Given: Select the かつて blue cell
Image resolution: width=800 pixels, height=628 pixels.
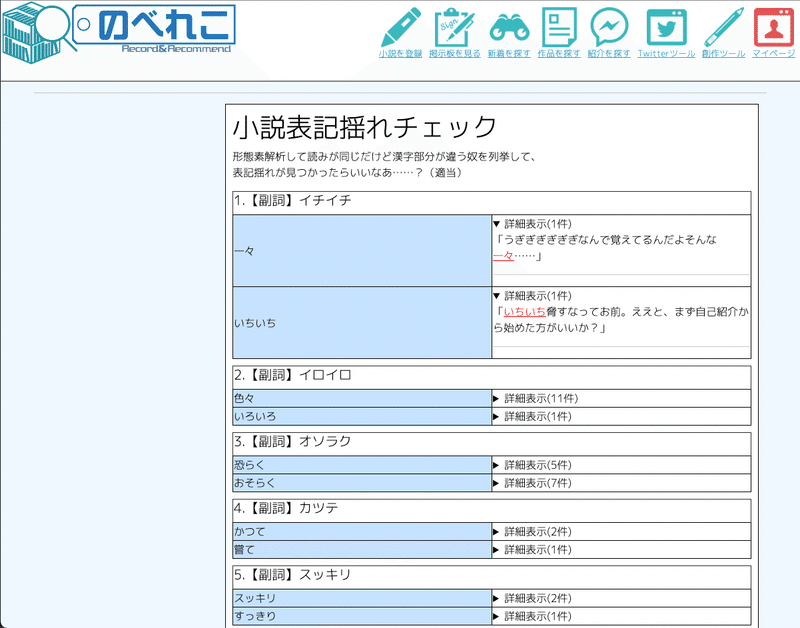Looking at the screenshot, I should (362, 532).
